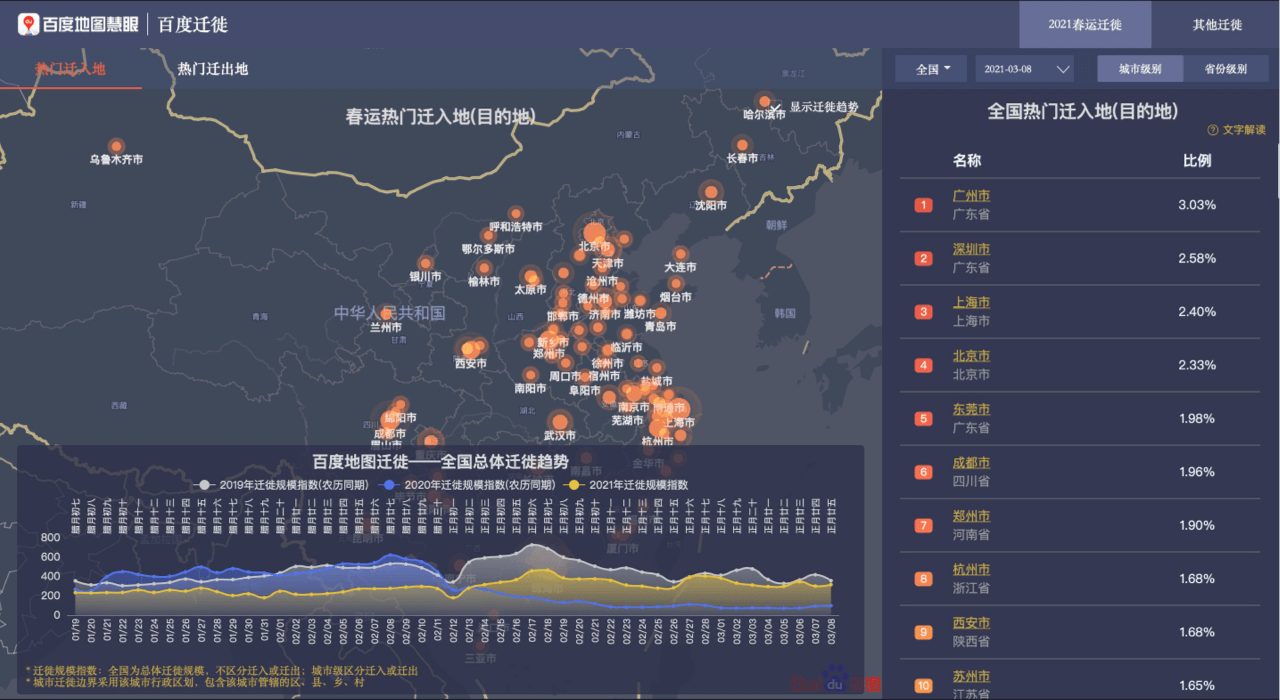Click the Shenyang city marker dot
Screen dimensions: 1280x700
click(711, 192)
